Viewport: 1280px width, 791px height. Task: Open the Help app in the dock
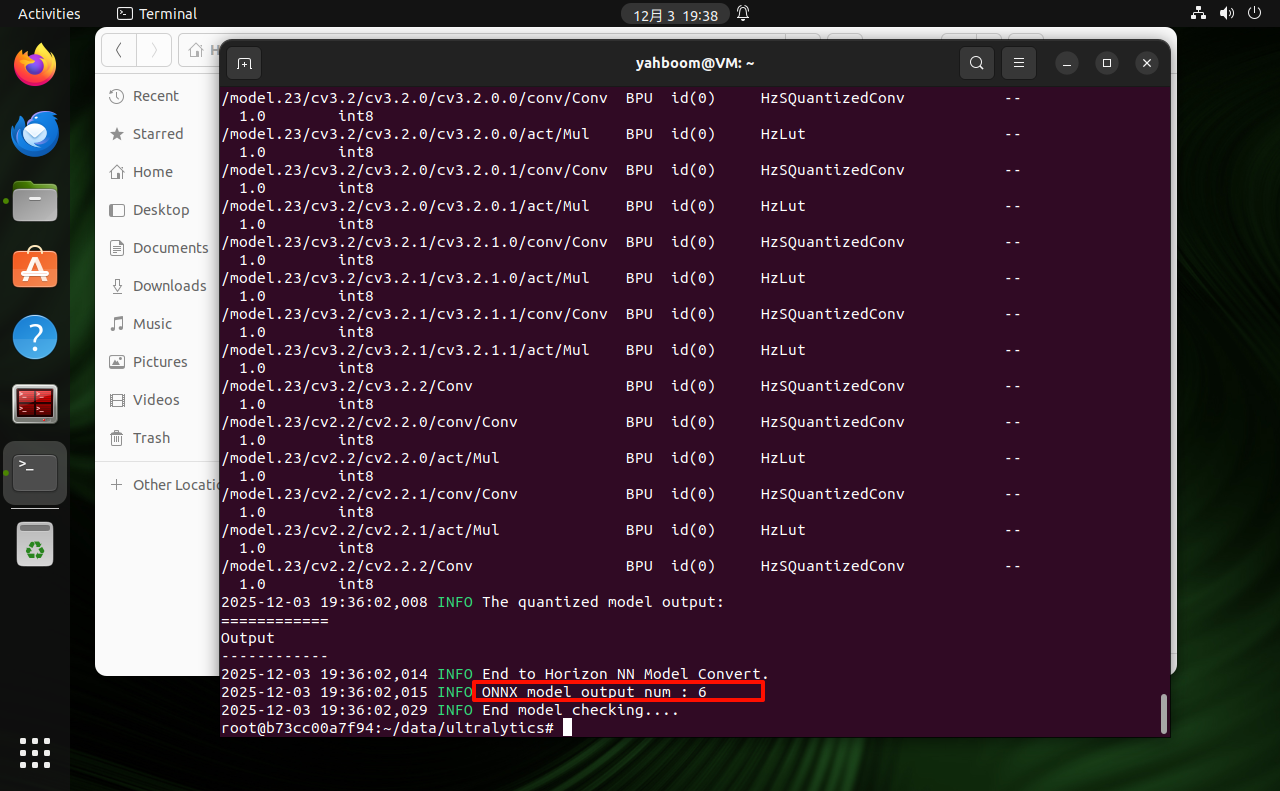[x=35, y=337]
